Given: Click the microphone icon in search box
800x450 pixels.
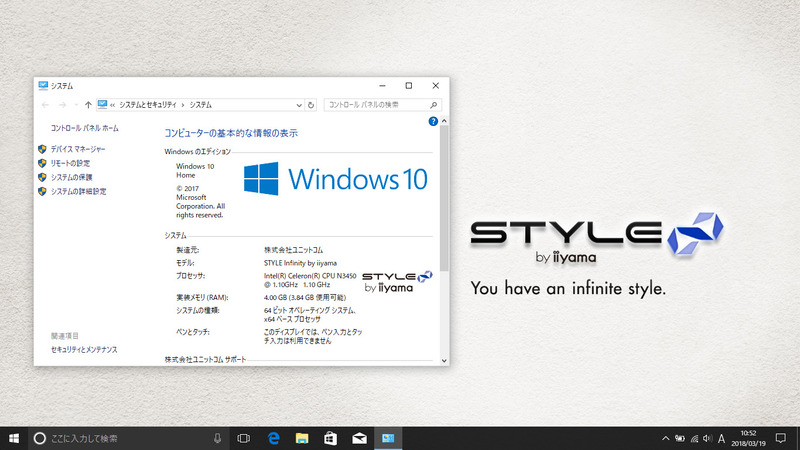Looking at the screenshot, I should (217, 438).
